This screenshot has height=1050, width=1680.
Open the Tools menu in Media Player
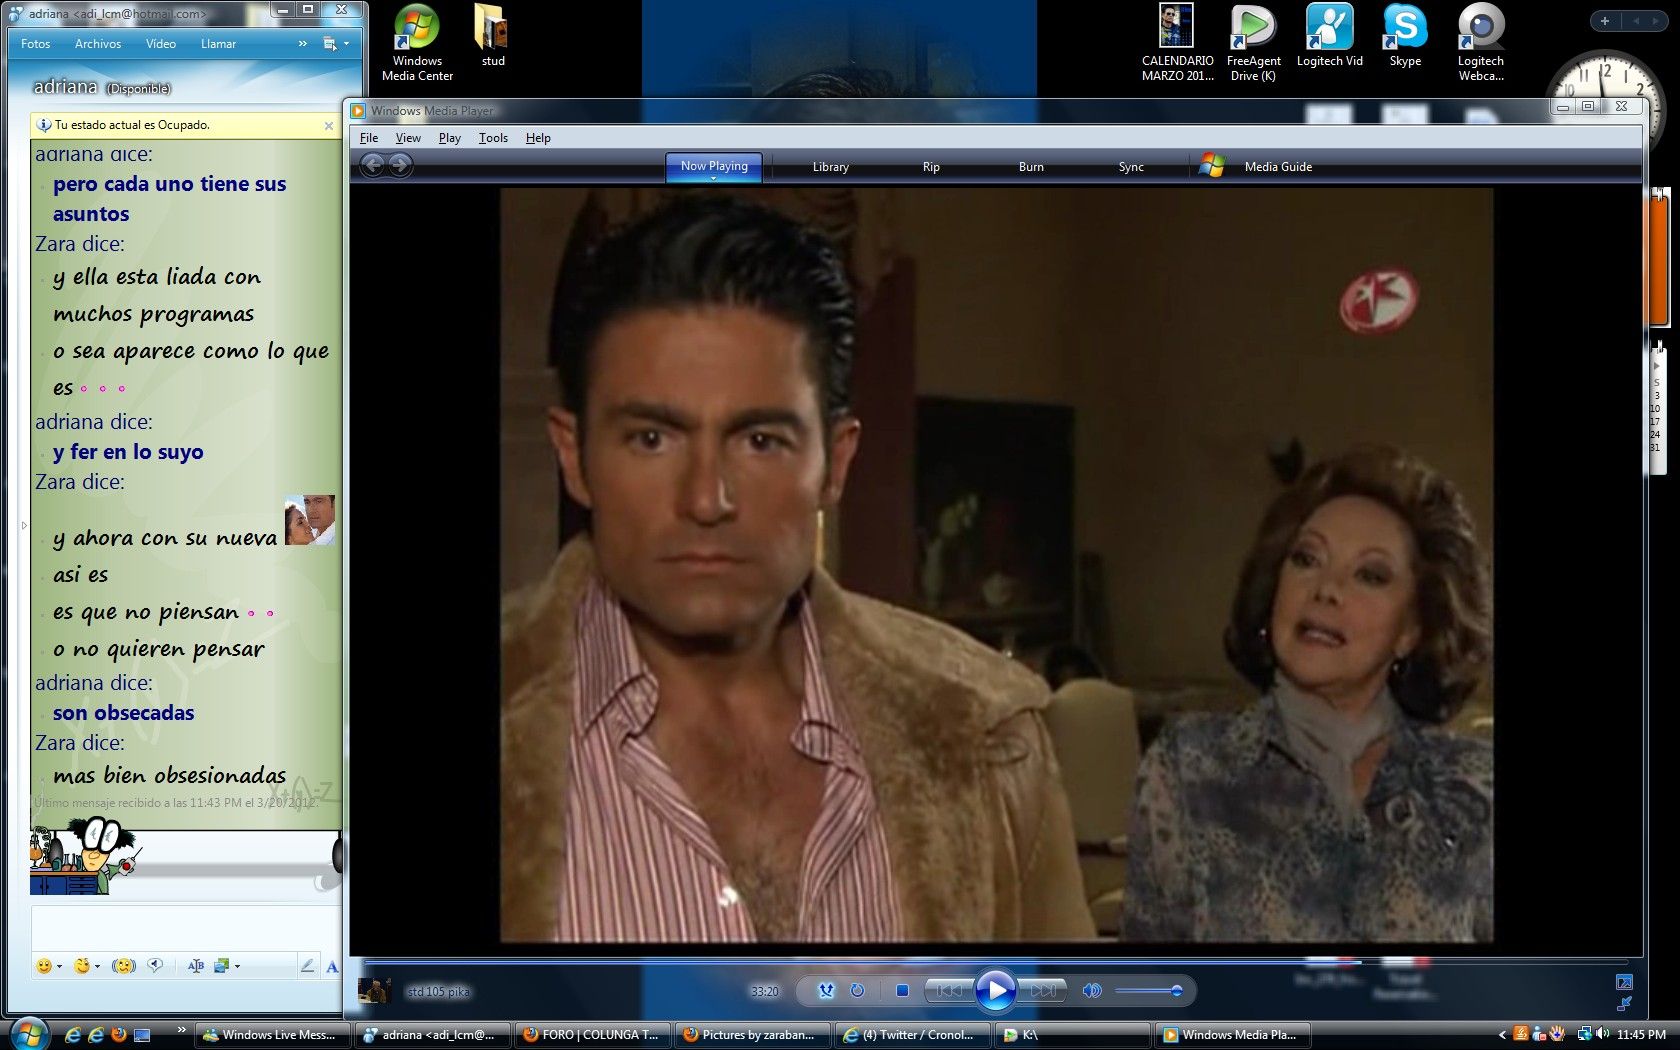click(x=493, y=138)
